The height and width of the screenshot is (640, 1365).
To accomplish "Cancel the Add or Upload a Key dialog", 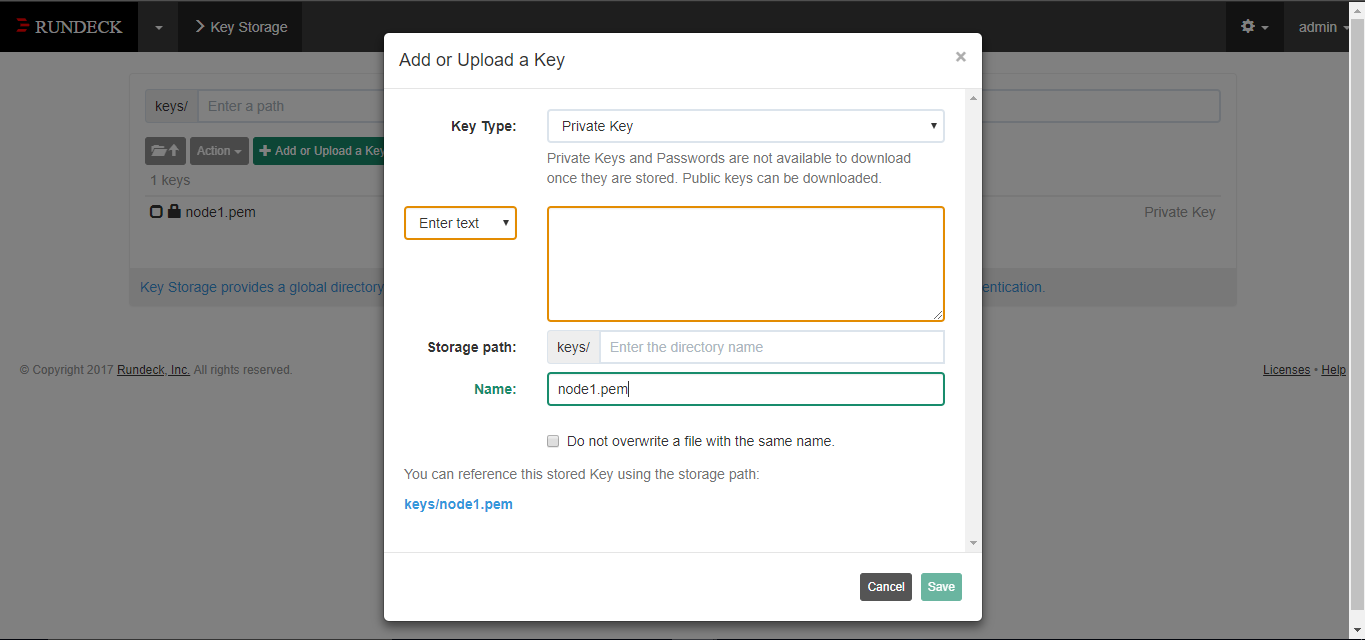I will (x=885, y=587).
